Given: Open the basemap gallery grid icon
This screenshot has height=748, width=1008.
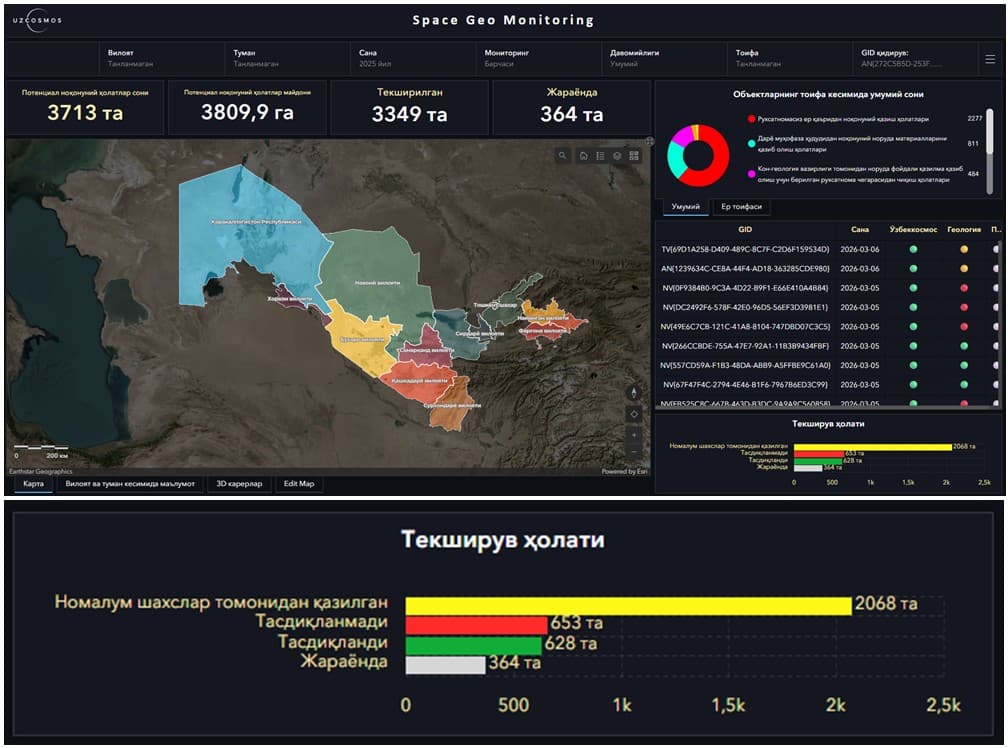Looking at the screenshot, I should coord(635,156).
